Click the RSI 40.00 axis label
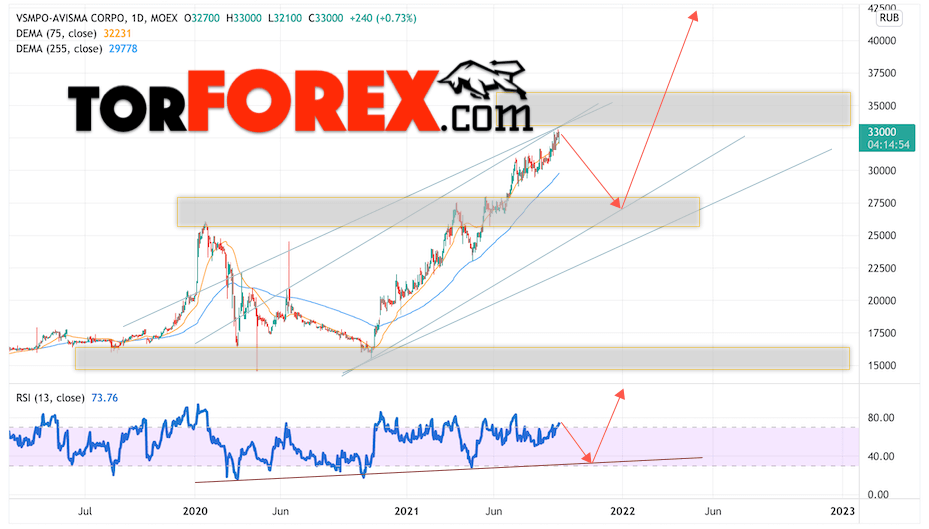This screenshot has height=529, width=929. point(880,457)
